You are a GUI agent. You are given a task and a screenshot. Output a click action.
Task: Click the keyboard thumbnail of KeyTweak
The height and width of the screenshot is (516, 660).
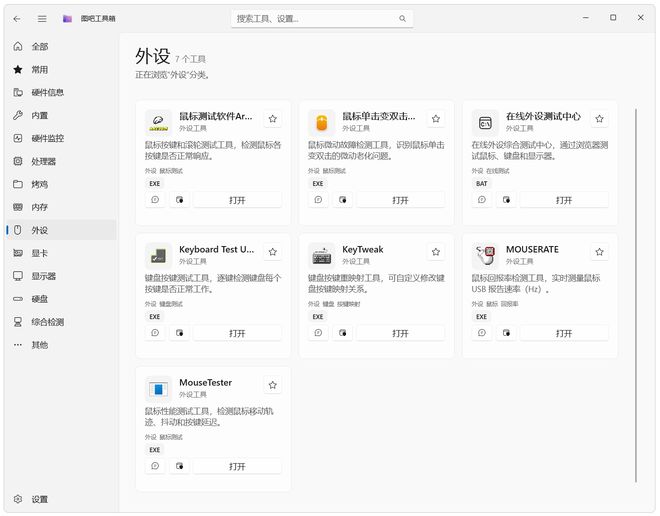point(322,256)
